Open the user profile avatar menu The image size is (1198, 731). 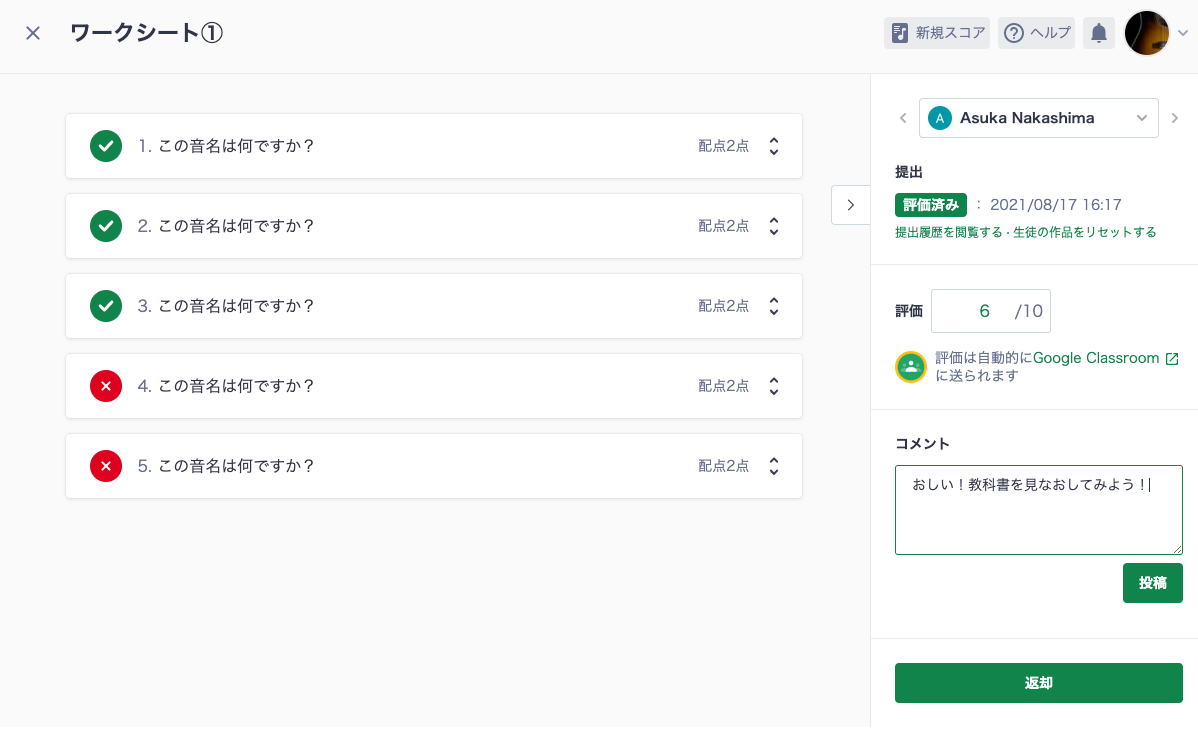click(x=1147, y=33)
